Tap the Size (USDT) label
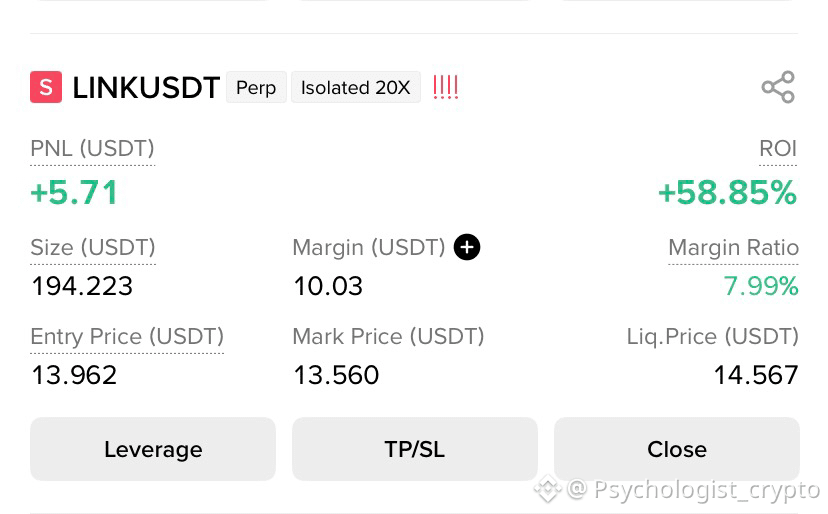Image resolution: width=828 pixels, height=514 pixels. pos(93,248)
